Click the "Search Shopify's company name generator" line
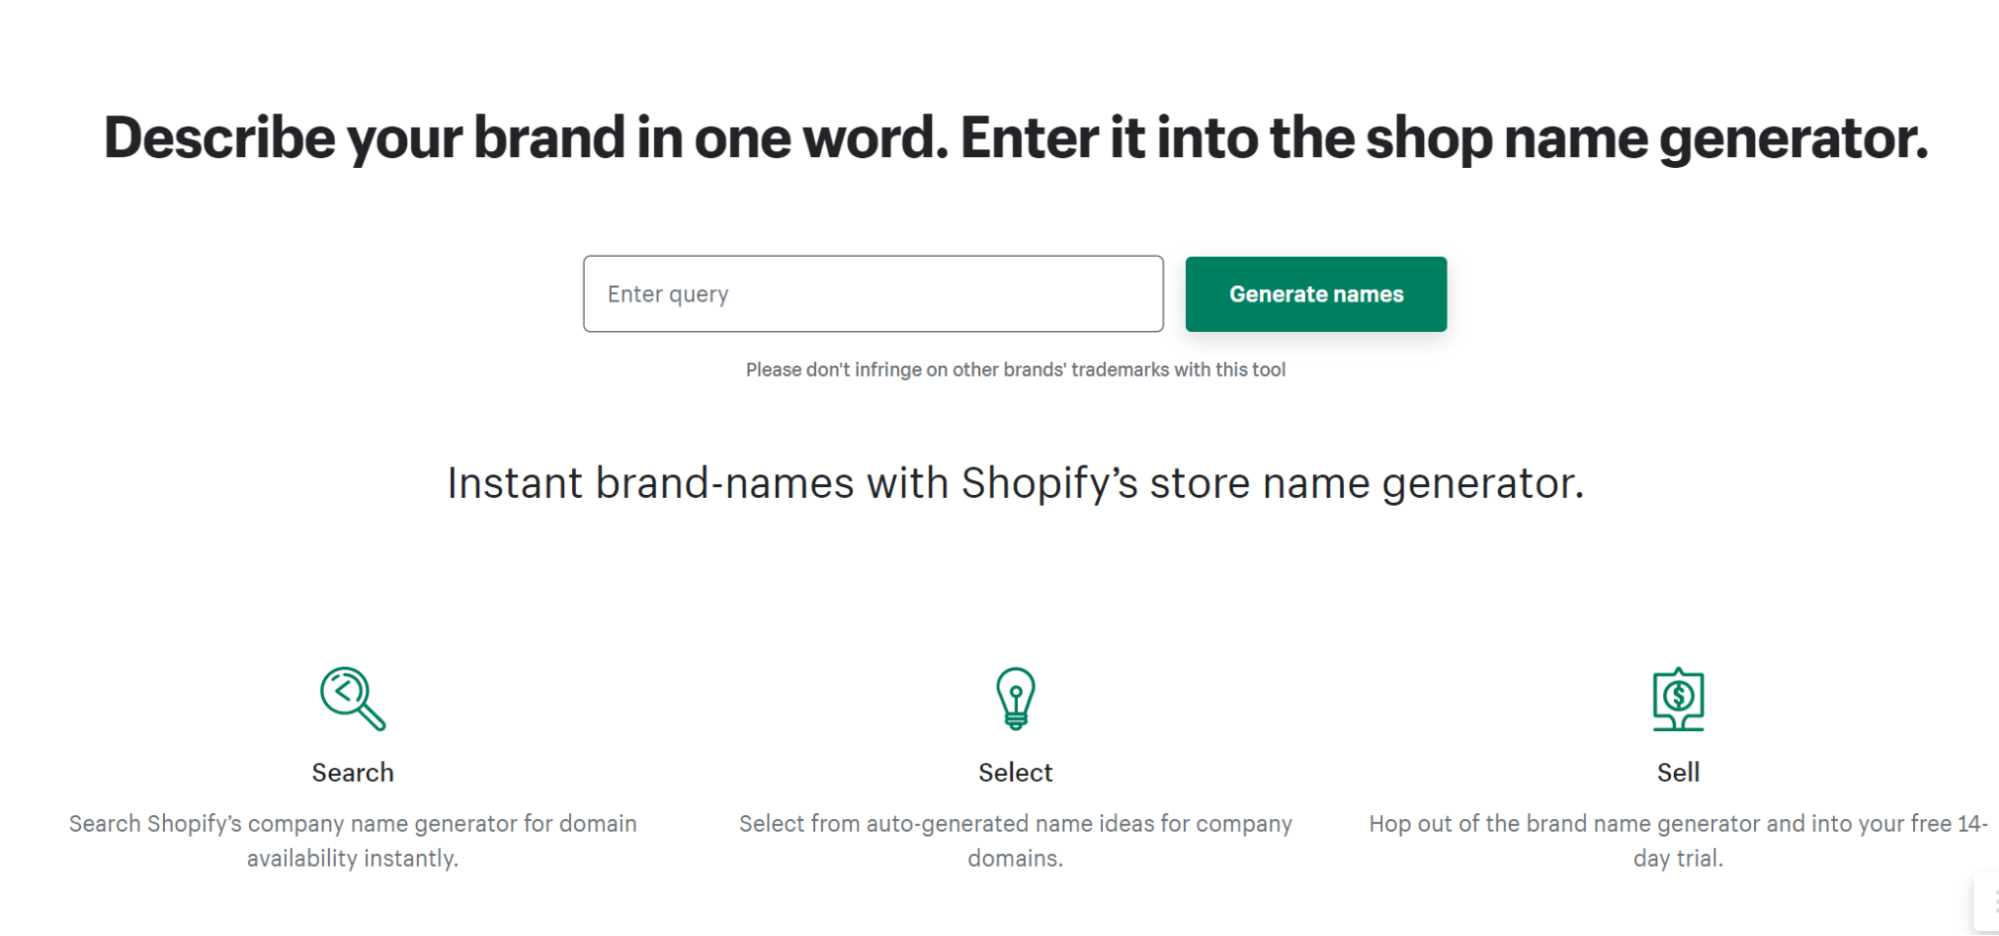The image size is (1999, 936). coord(352,823)
